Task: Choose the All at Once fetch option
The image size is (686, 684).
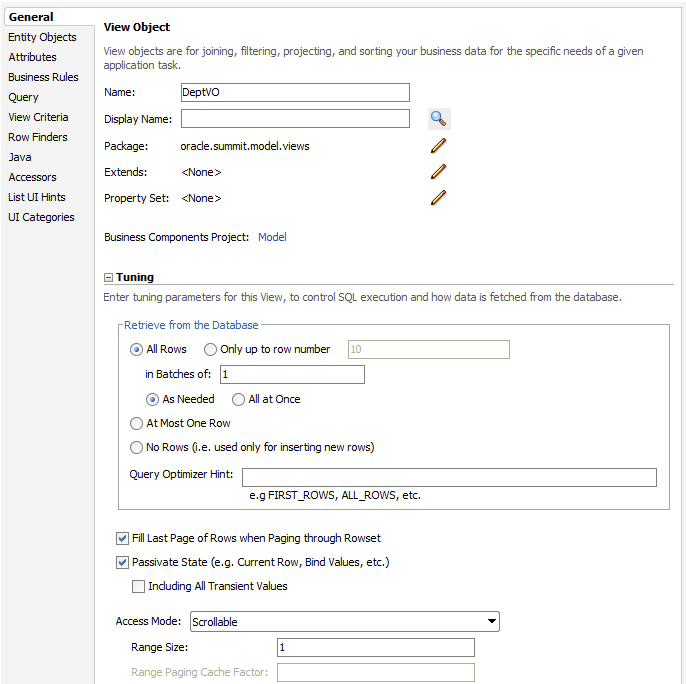Action: point(238,399)
